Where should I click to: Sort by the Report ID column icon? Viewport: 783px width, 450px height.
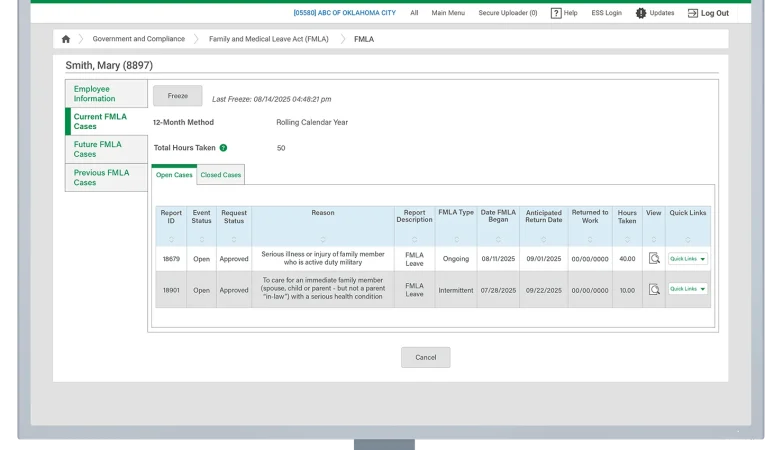click(x=171, y=239)
